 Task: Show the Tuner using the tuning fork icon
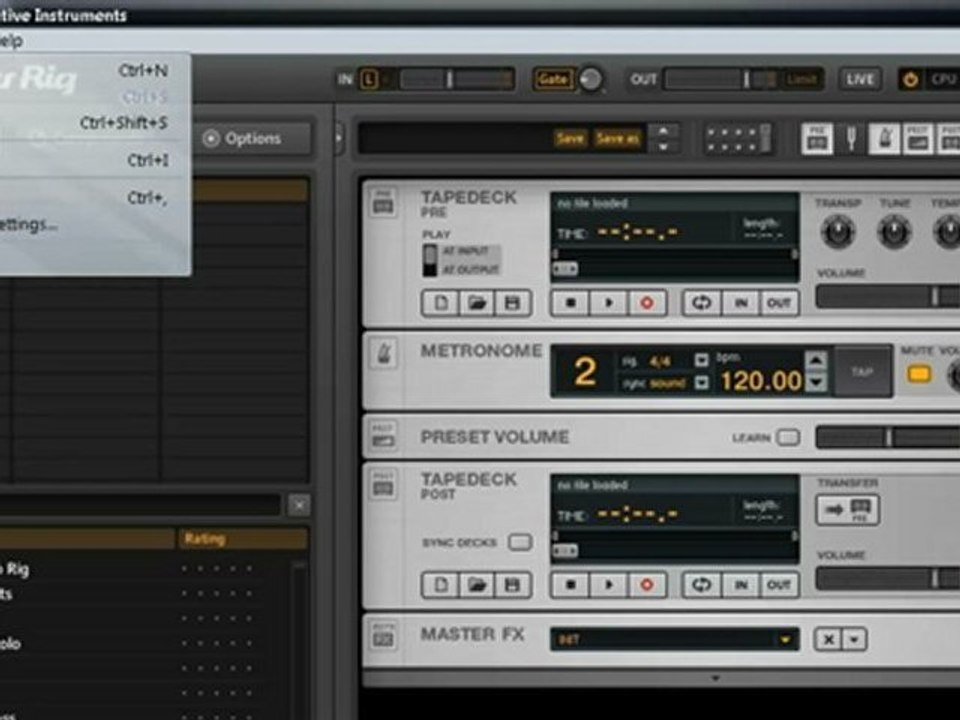point(851,139)
